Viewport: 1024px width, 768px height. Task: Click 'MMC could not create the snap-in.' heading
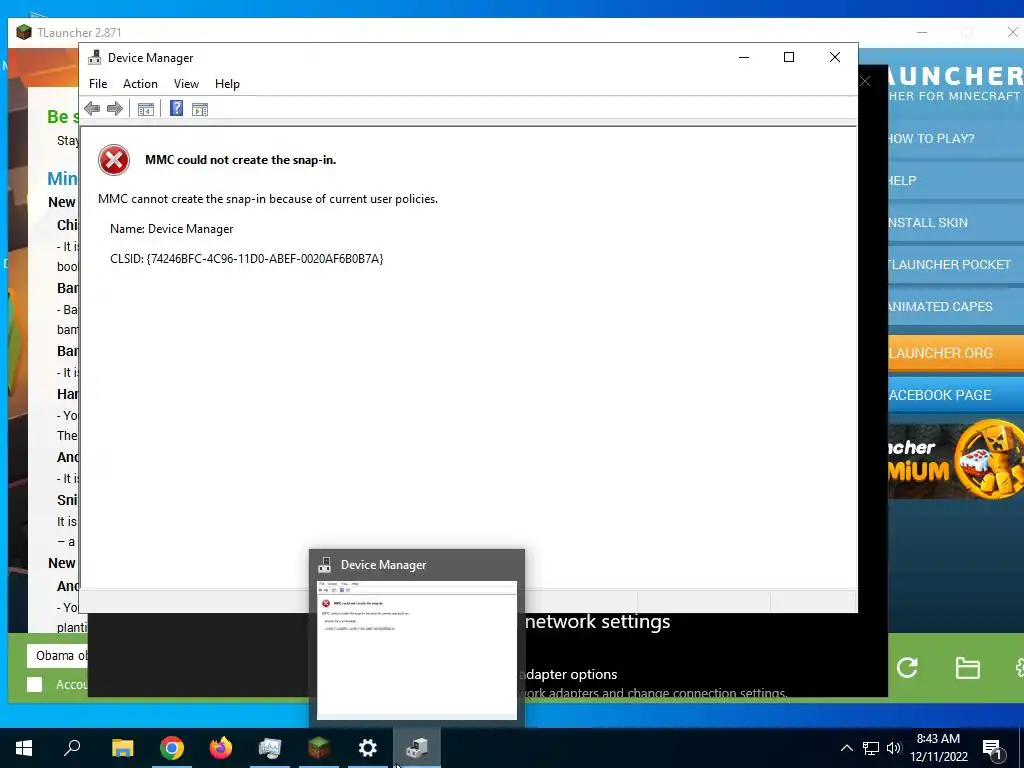pos(240,160)
